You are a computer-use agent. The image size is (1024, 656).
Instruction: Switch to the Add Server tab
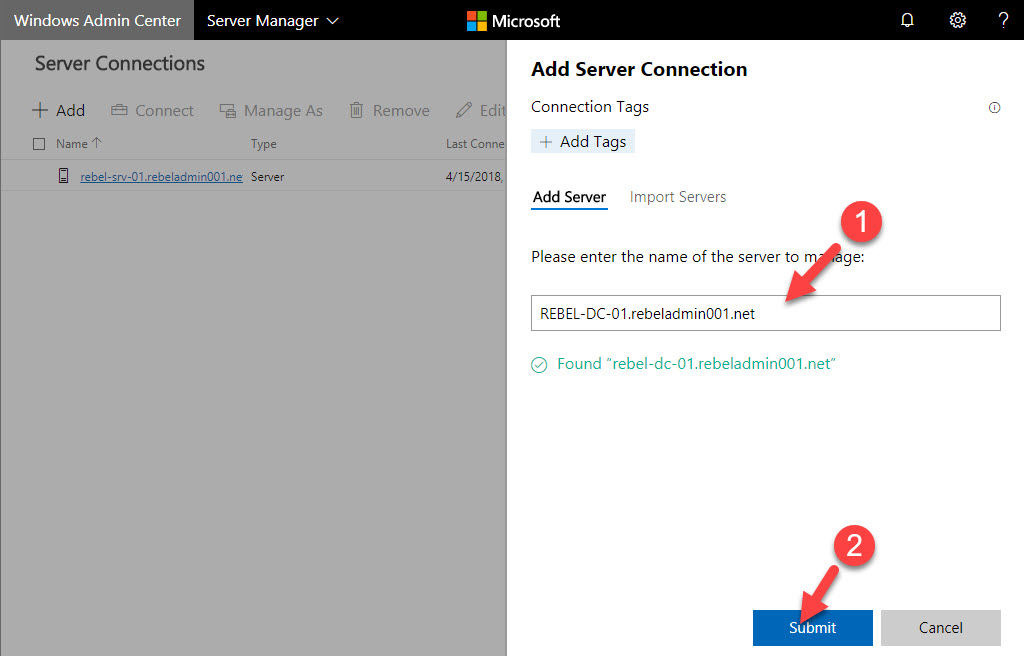pyautogui.click(x=569, y=197)
